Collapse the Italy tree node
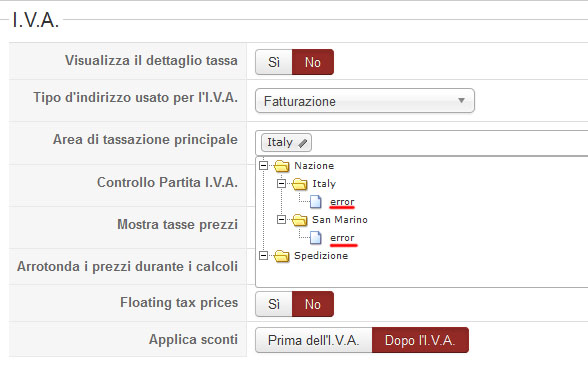The height and width of the screenshot is (376, 588). (281, 183)
